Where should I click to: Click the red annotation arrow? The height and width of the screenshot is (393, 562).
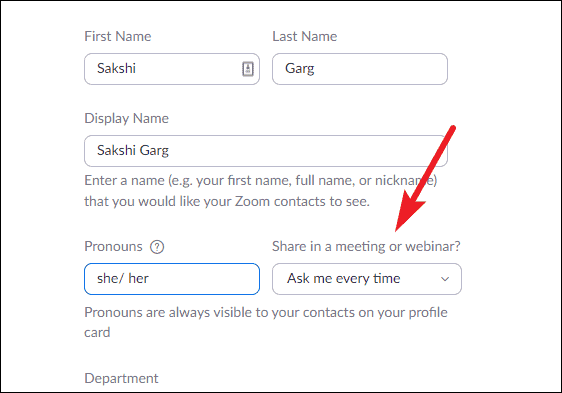(x=425, y=178)
